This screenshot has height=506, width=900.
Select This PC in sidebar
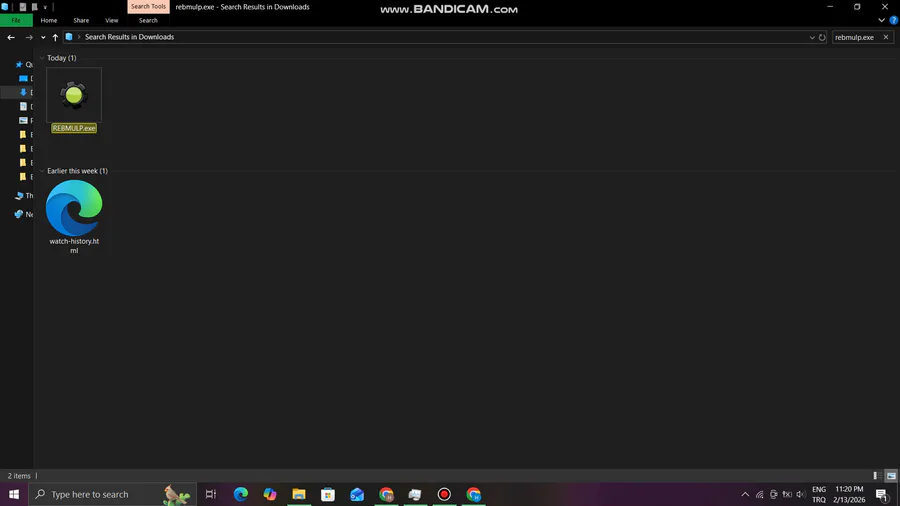pyautogui.click(x=24, y=196)
